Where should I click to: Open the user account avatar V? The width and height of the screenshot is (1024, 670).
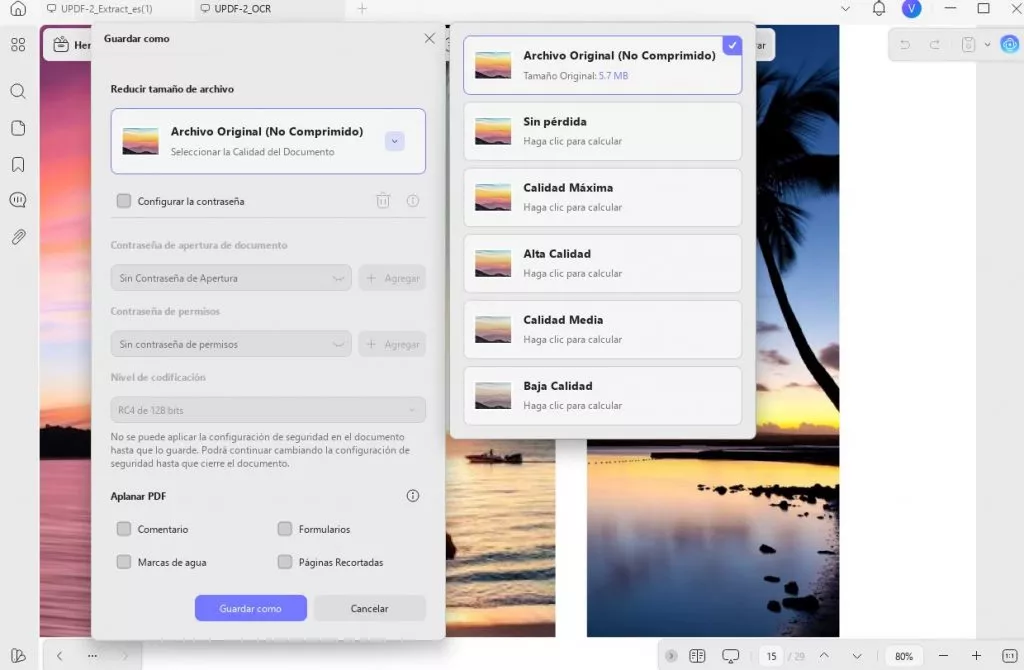[x=911, y=8]
